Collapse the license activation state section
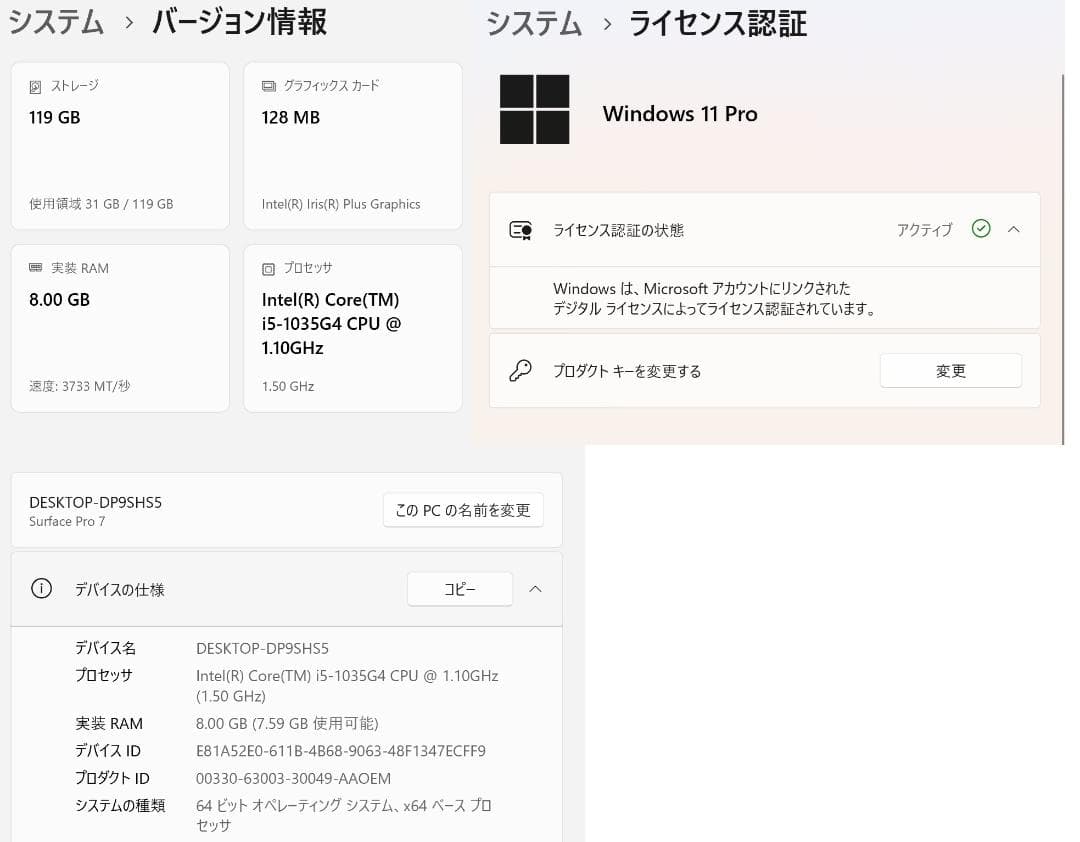The height and width of the screenshot is (842, 1080). [x=1013, y=229]
